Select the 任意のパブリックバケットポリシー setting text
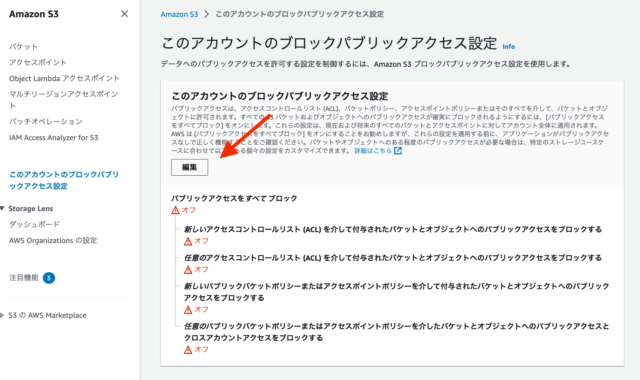This screenshot has width=640, height=380. click(396, 332)
